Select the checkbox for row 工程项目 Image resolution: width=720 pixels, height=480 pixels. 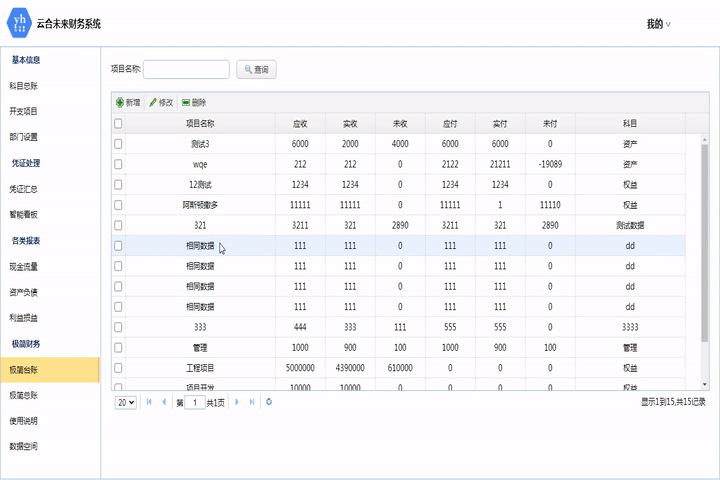click(x=118, y=367)
